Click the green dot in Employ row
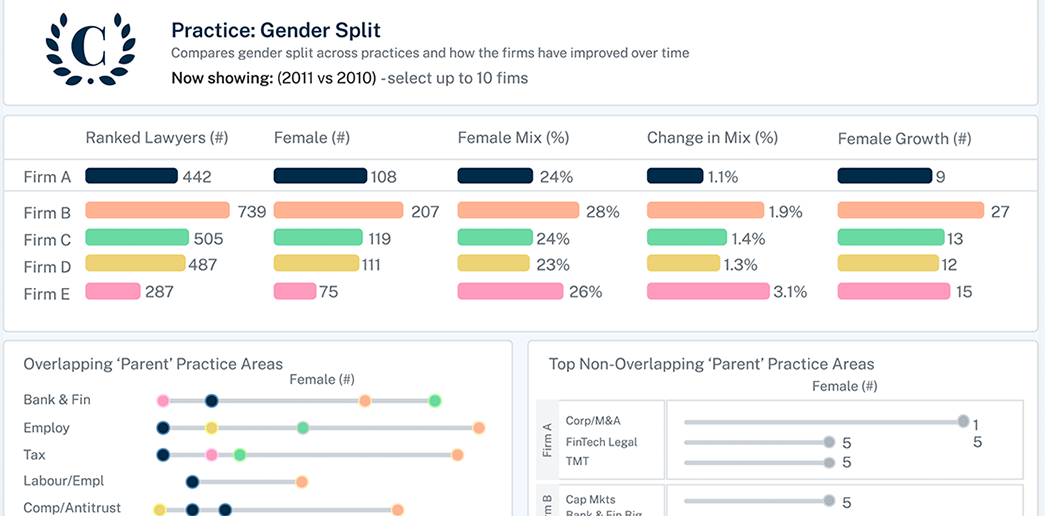 303,428
